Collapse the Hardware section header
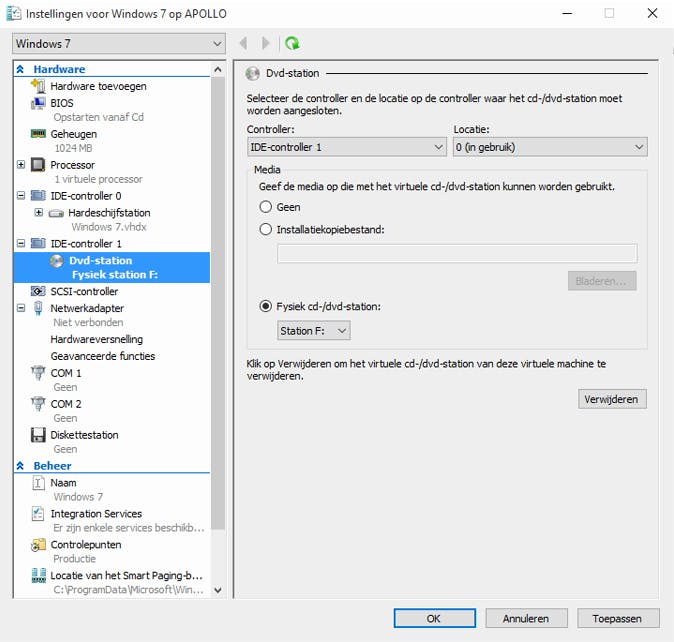 (x=20, y=69)
